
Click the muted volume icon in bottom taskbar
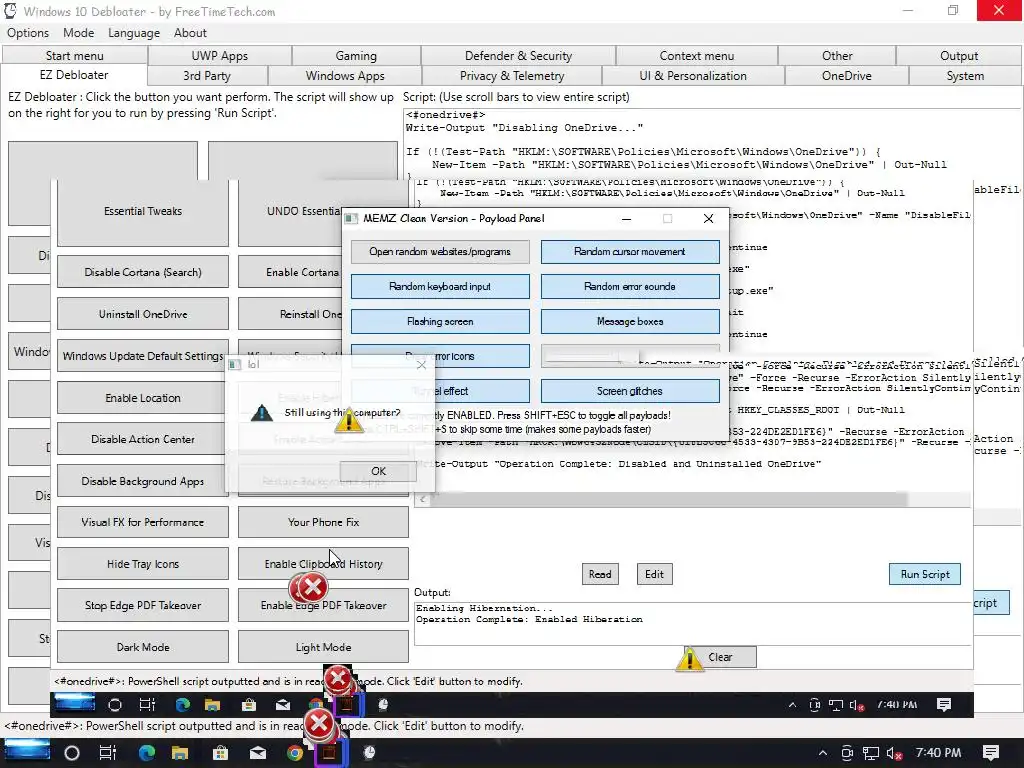(x=895, y=753)
